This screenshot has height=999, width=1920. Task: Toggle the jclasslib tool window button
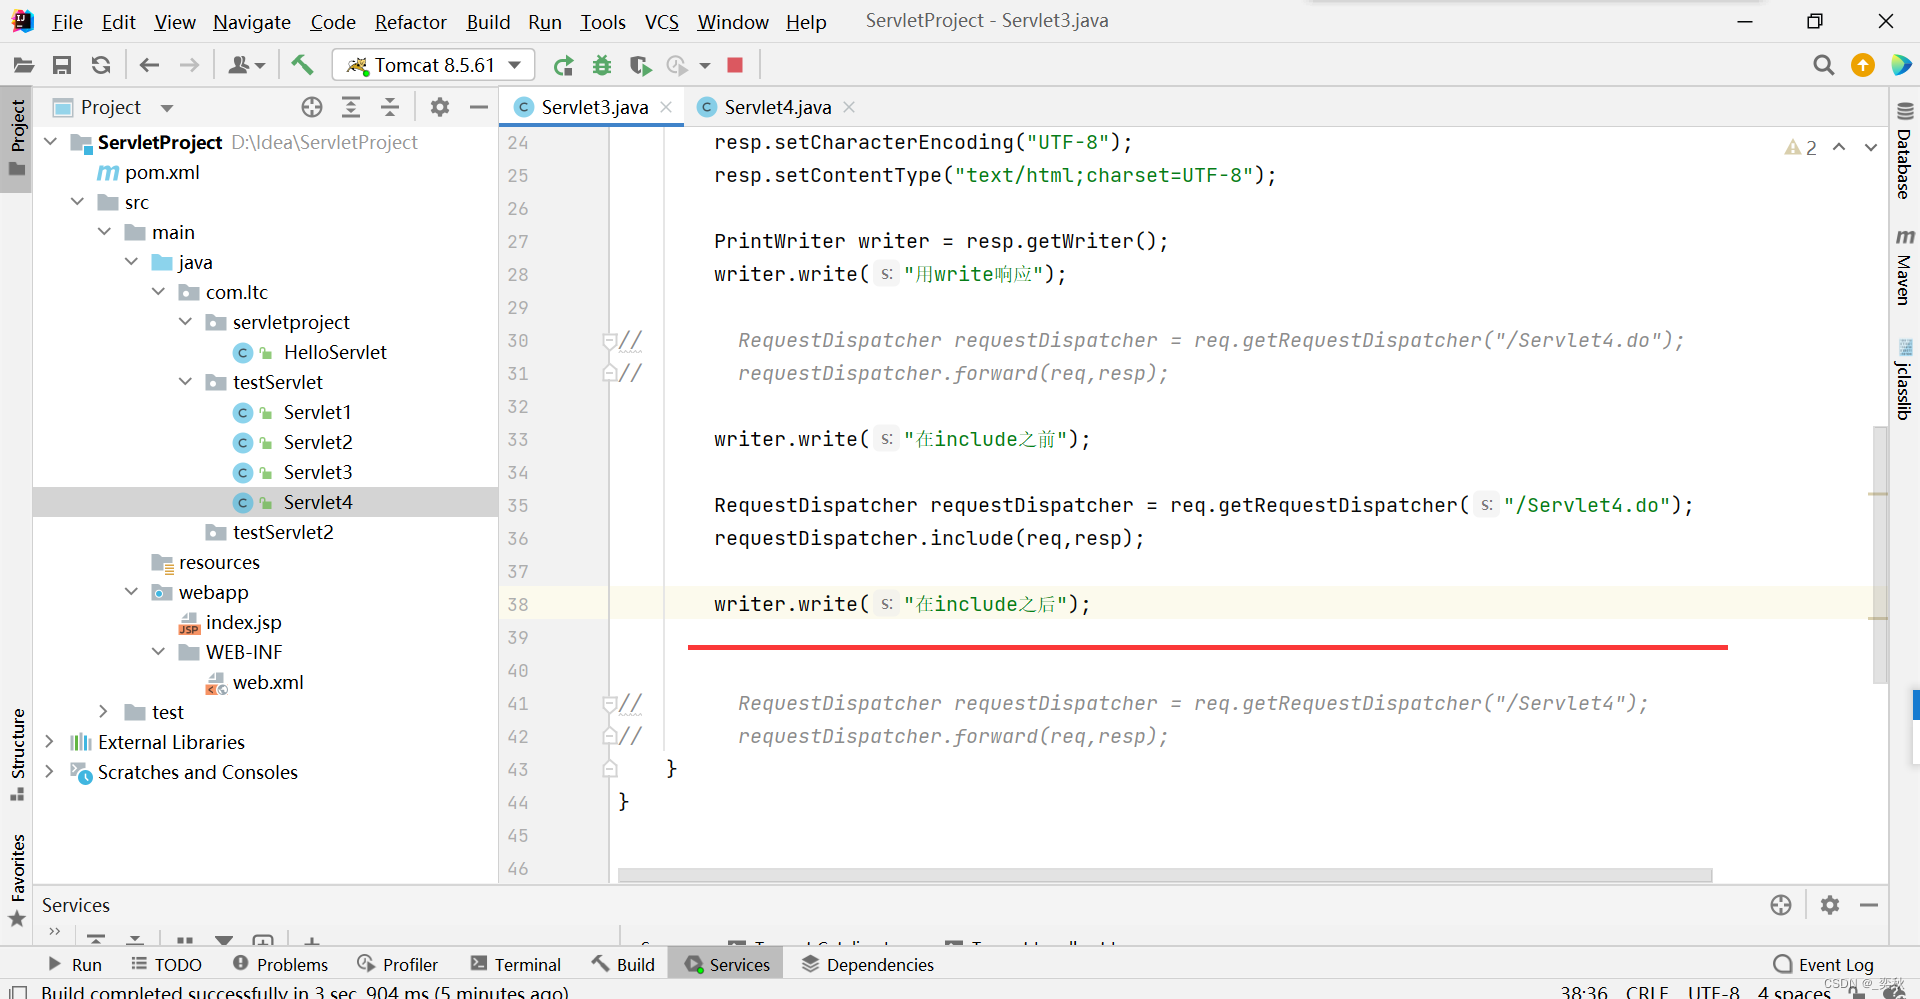pos(1904,380)
